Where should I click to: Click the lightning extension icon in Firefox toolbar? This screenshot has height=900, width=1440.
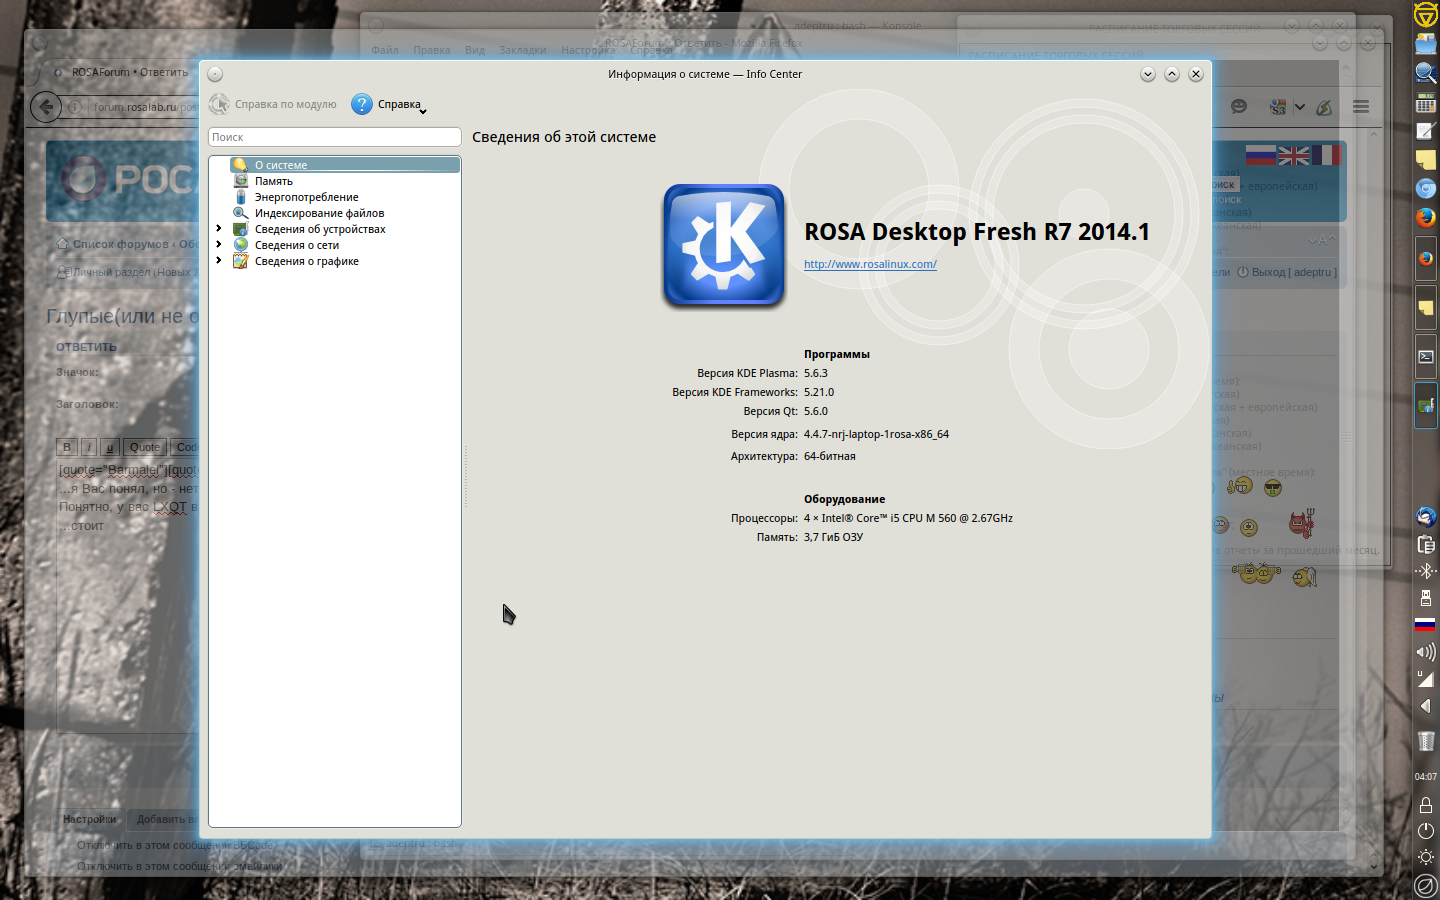coord(1324,106)
